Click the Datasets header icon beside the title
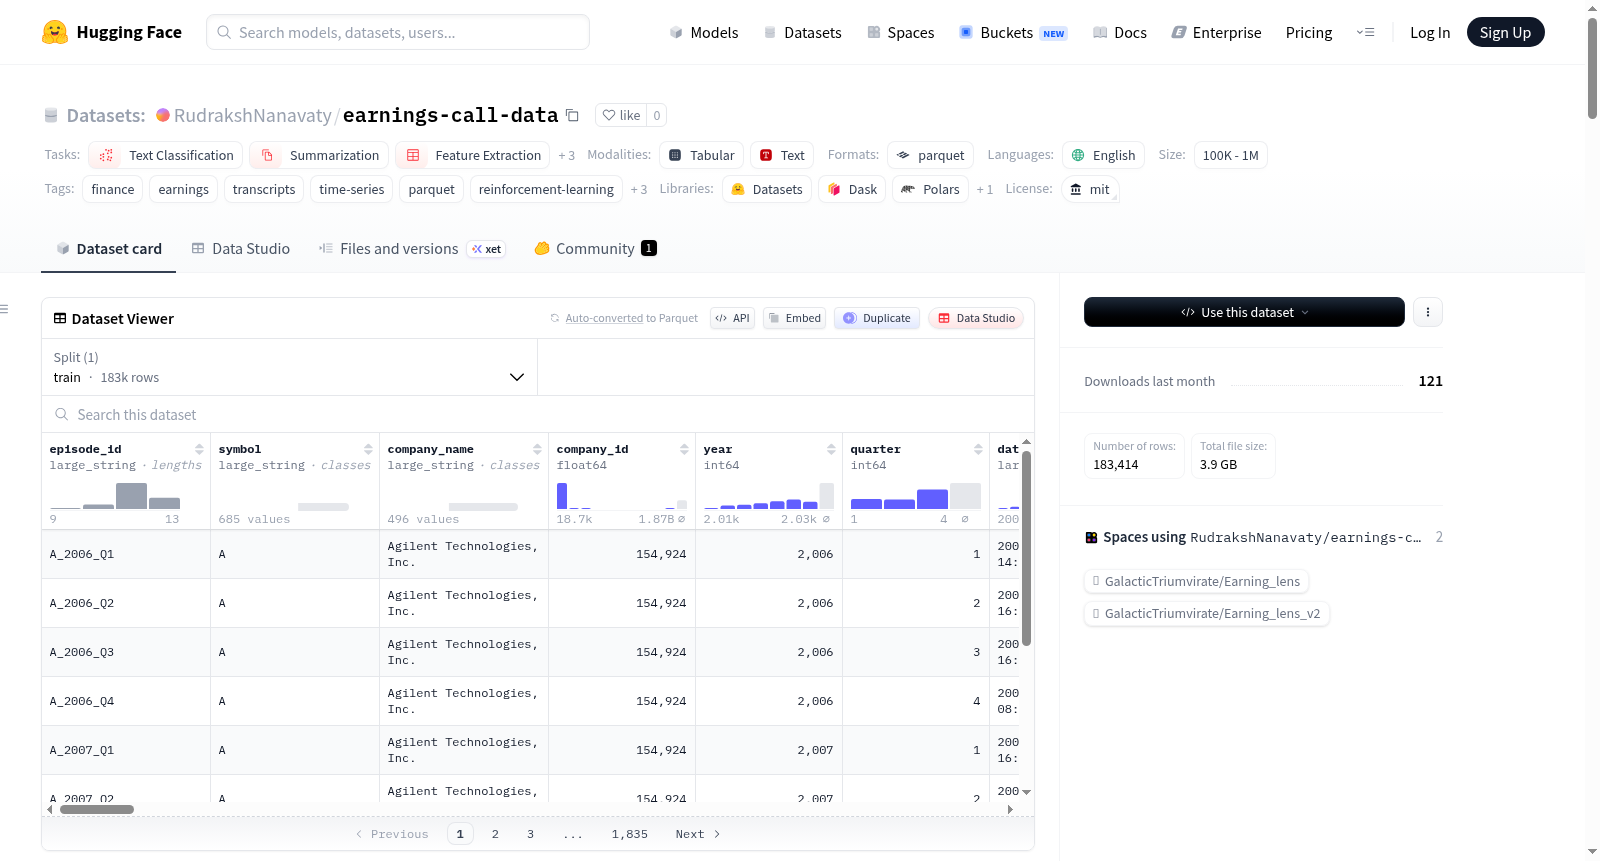 coord(51,115)
